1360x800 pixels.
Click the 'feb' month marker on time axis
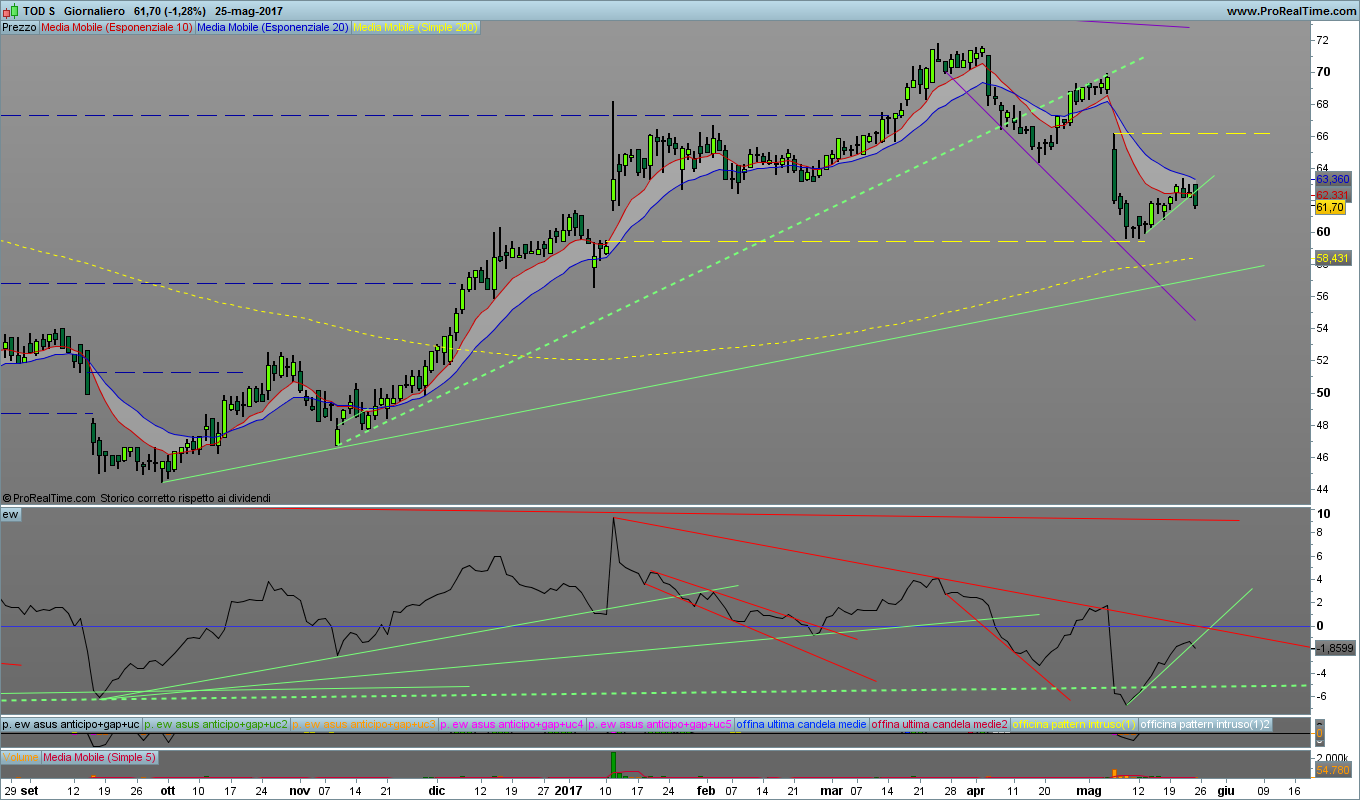click(x=706, y=790)
